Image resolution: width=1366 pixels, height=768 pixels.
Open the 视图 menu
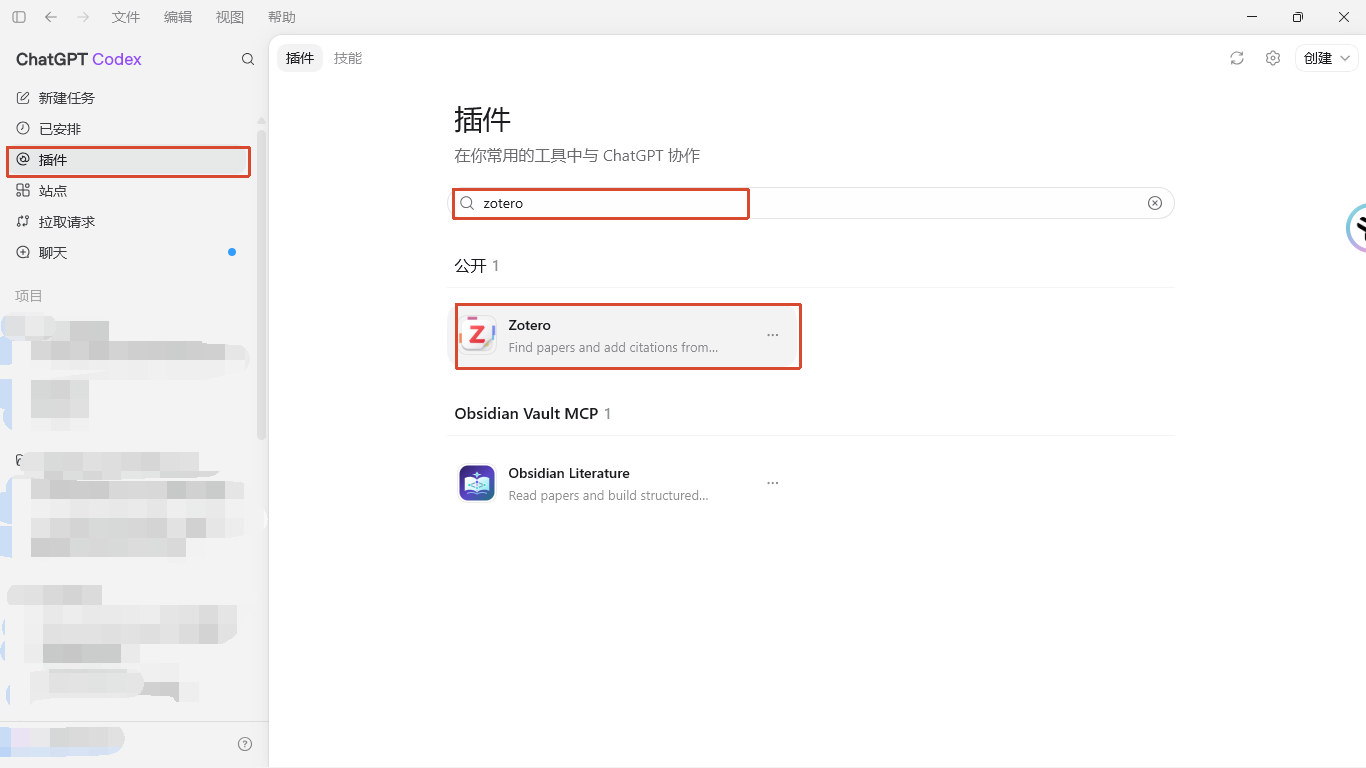tap(230, 17)
